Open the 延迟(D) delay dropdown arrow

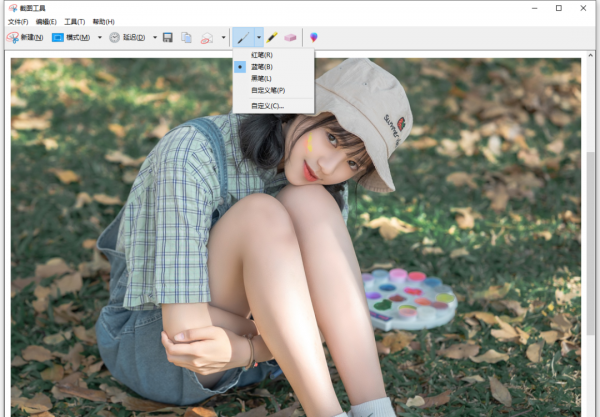click(x=155, y=37)
